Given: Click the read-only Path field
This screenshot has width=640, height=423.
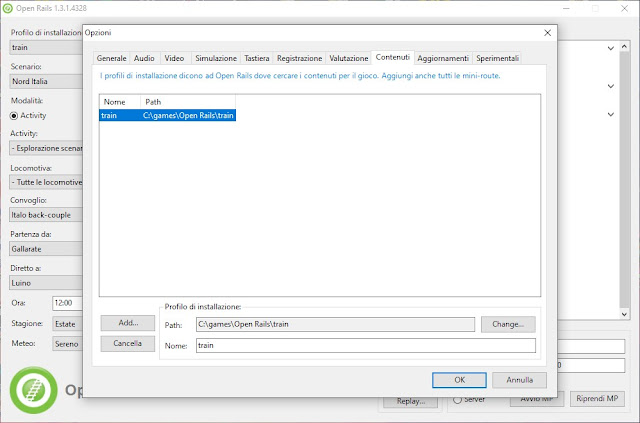Looking at the screenshot, I should tap(335, 325).
